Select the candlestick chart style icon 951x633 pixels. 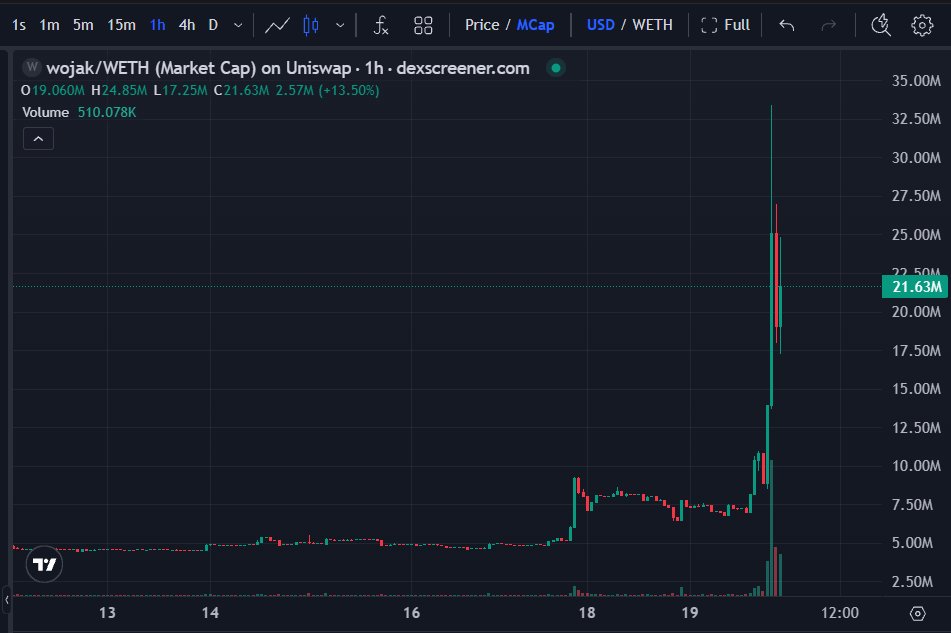[x=310, y=24]
